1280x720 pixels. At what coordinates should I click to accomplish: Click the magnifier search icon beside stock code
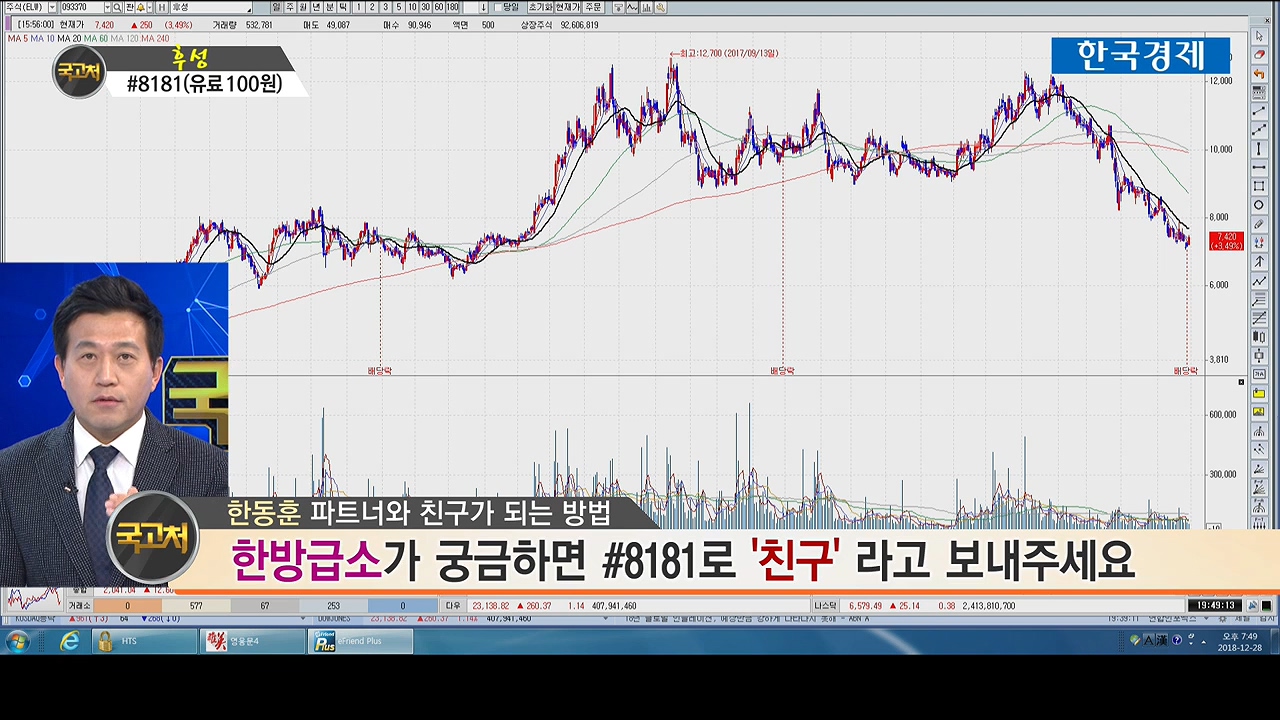click(118, 8)
